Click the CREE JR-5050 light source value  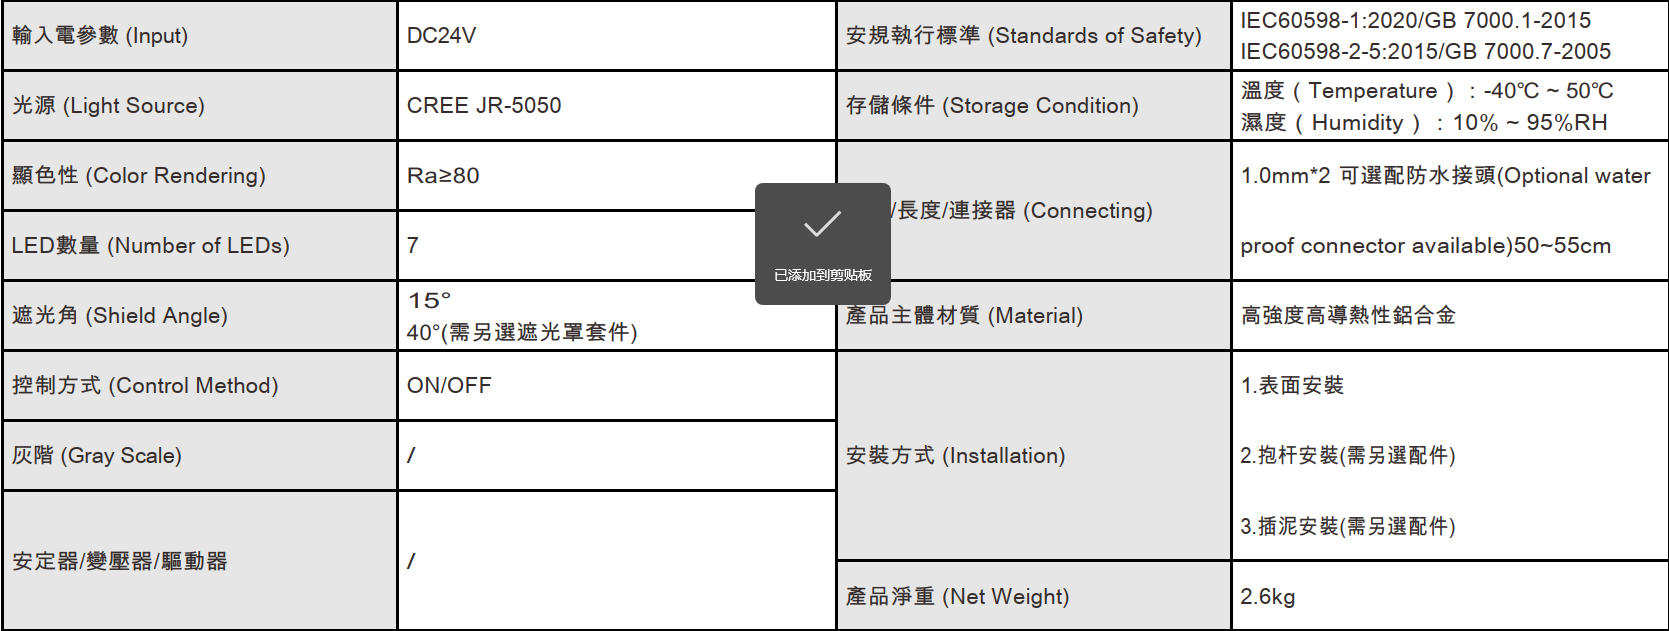pyautogui.click(x=484, y=106)
